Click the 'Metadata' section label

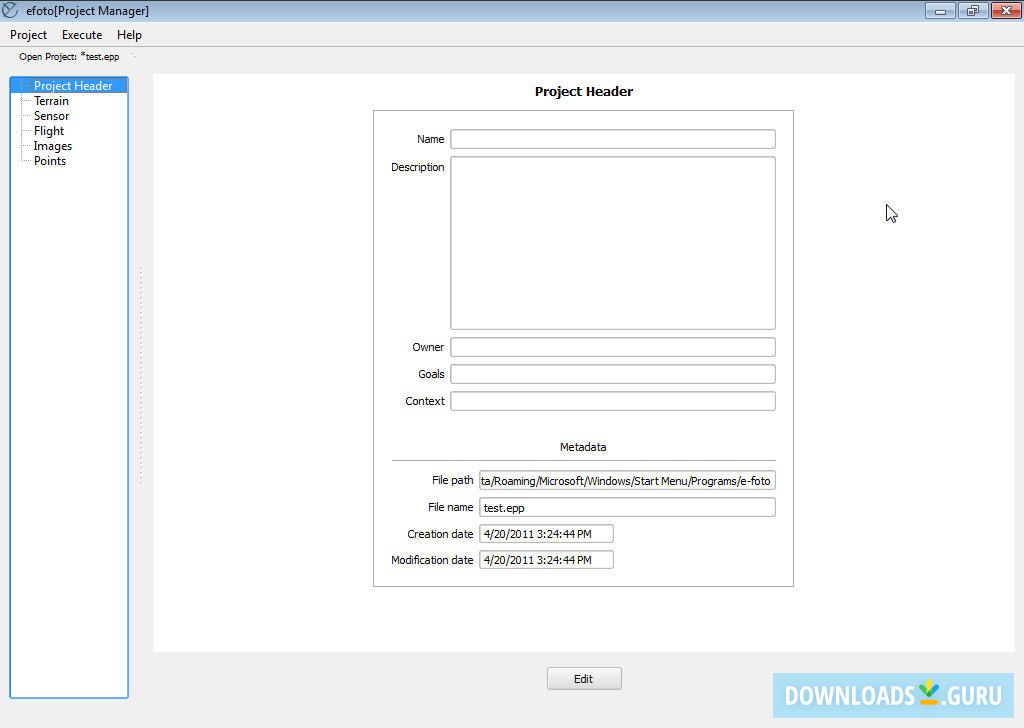click(583, 447)
